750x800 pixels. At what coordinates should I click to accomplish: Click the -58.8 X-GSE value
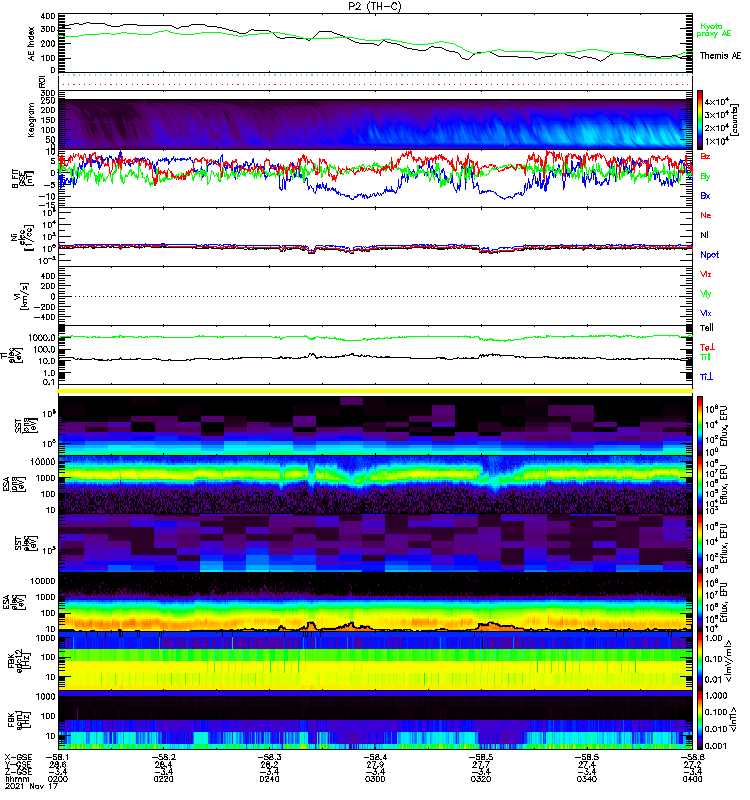point(691,758)
